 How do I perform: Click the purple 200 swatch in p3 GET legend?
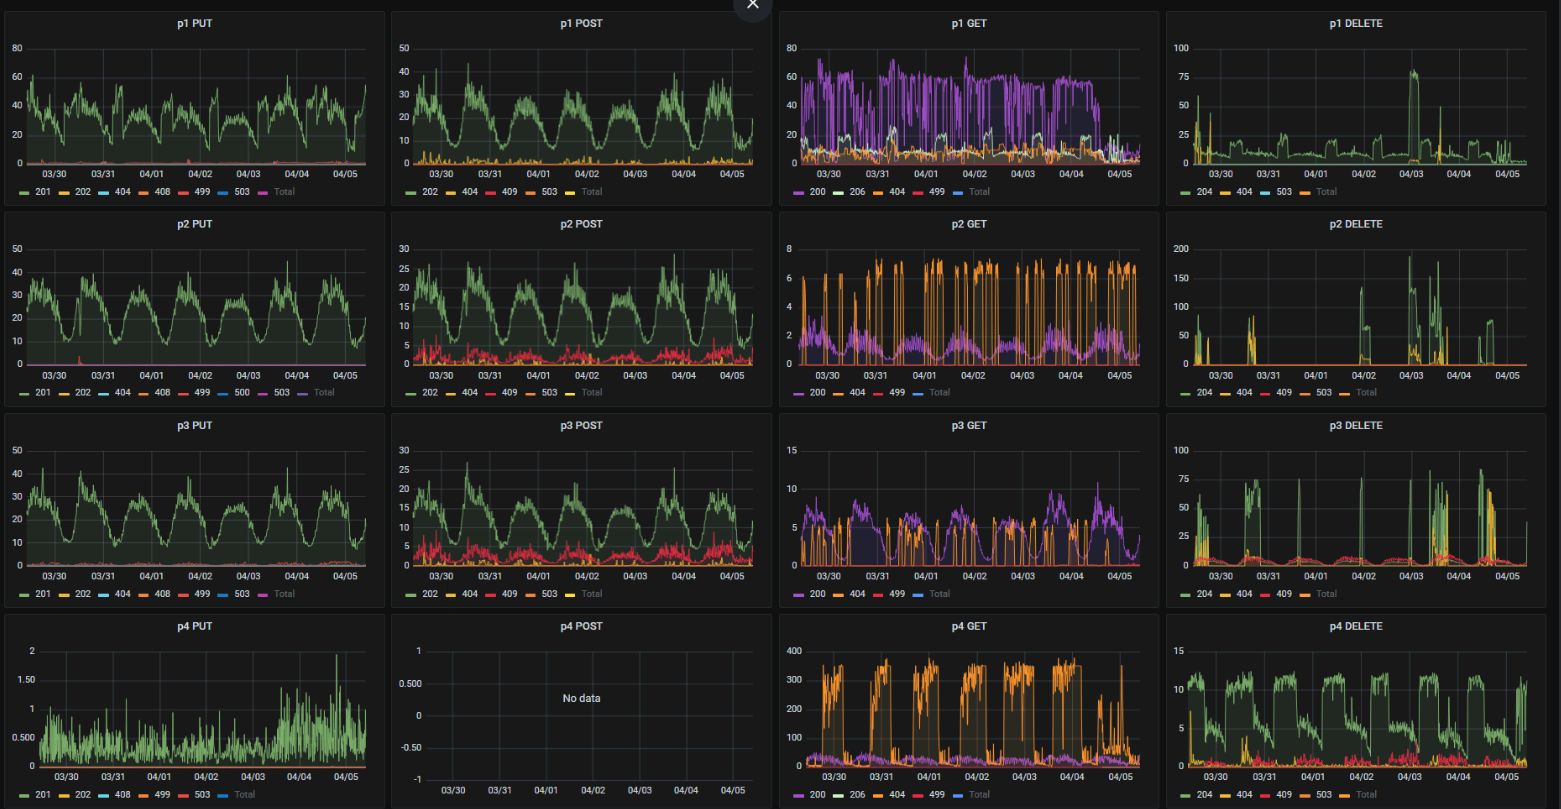(x=799, y=594)
